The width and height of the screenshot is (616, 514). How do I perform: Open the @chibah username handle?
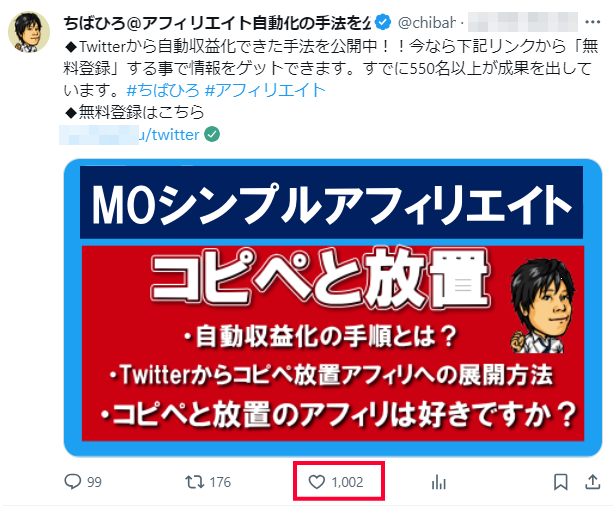[427, 22]
